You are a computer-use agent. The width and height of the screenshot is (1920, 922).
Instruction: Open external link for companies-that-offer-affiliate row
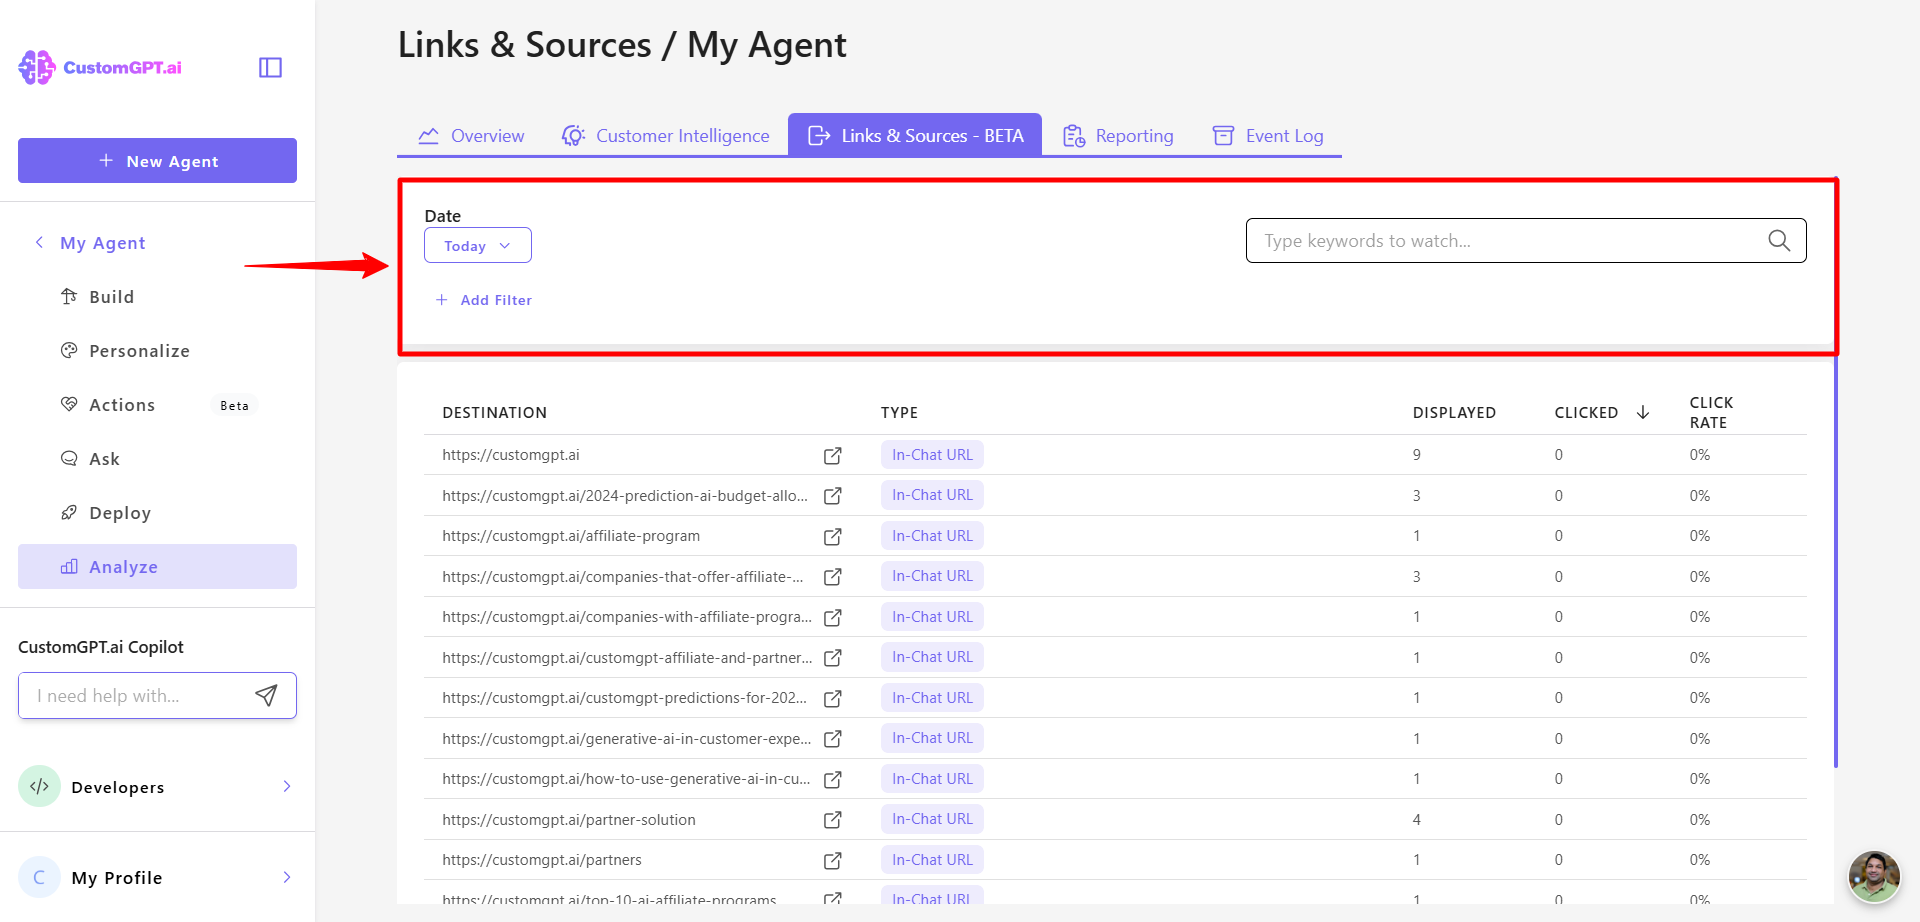(832, 577)
